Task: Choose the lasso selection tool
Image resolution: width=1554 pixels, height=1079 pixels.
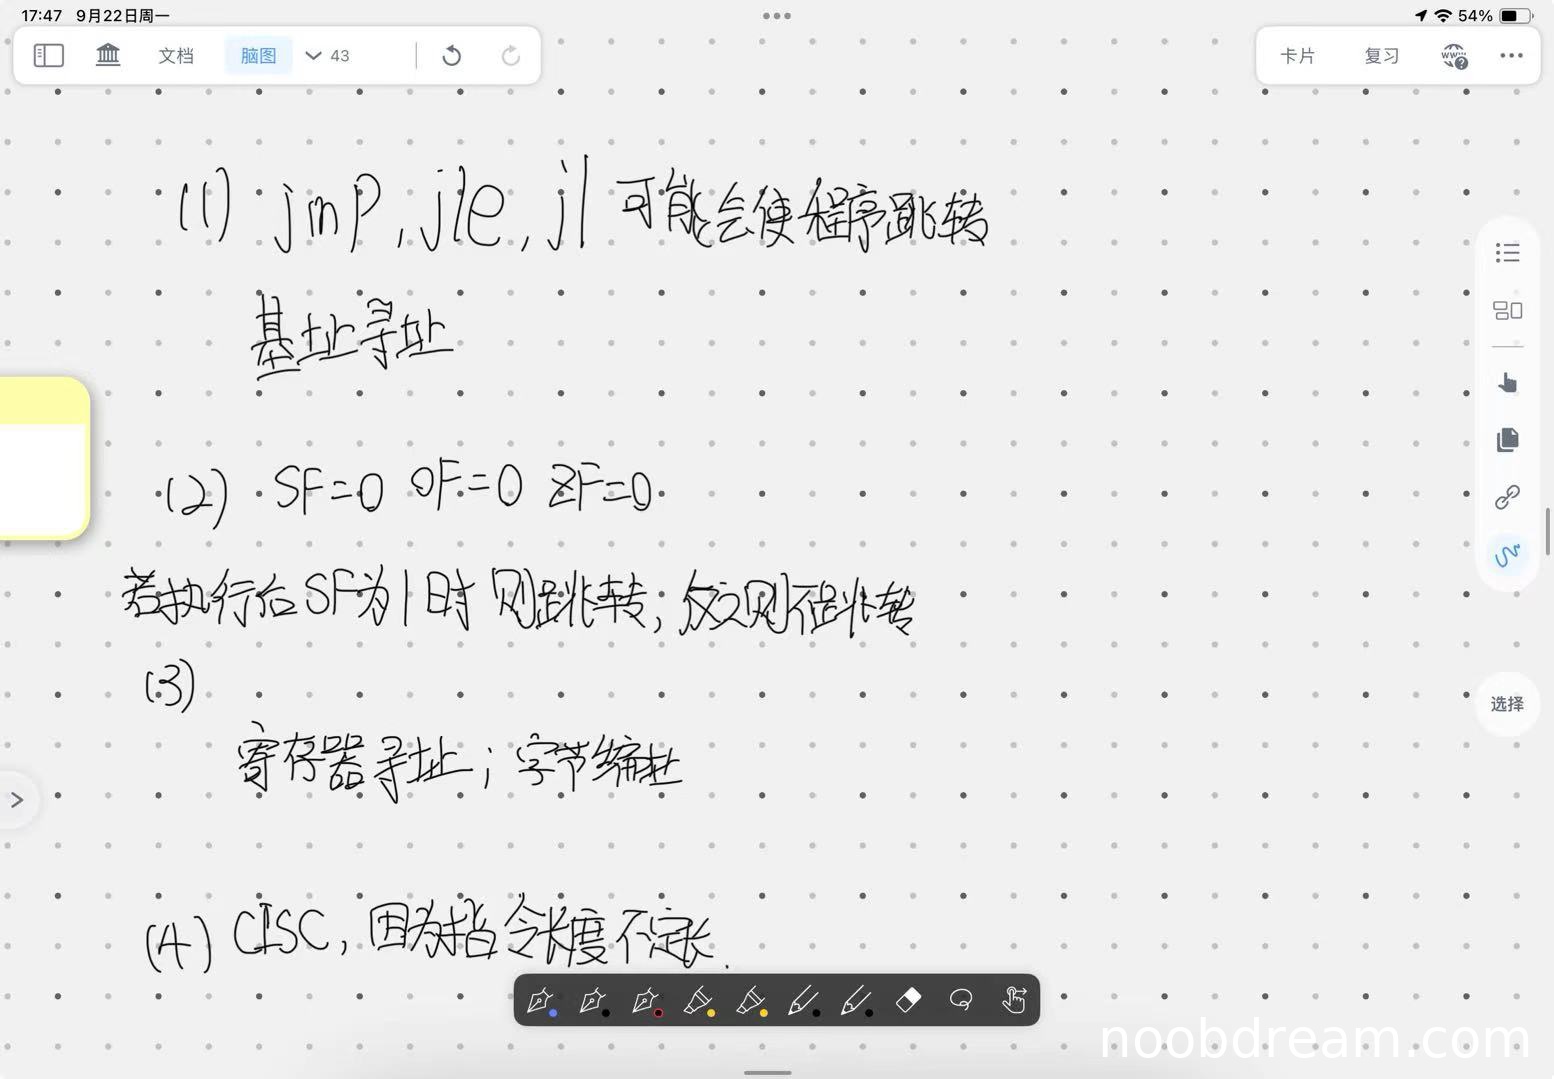Action: click(x=961, y=1000)
